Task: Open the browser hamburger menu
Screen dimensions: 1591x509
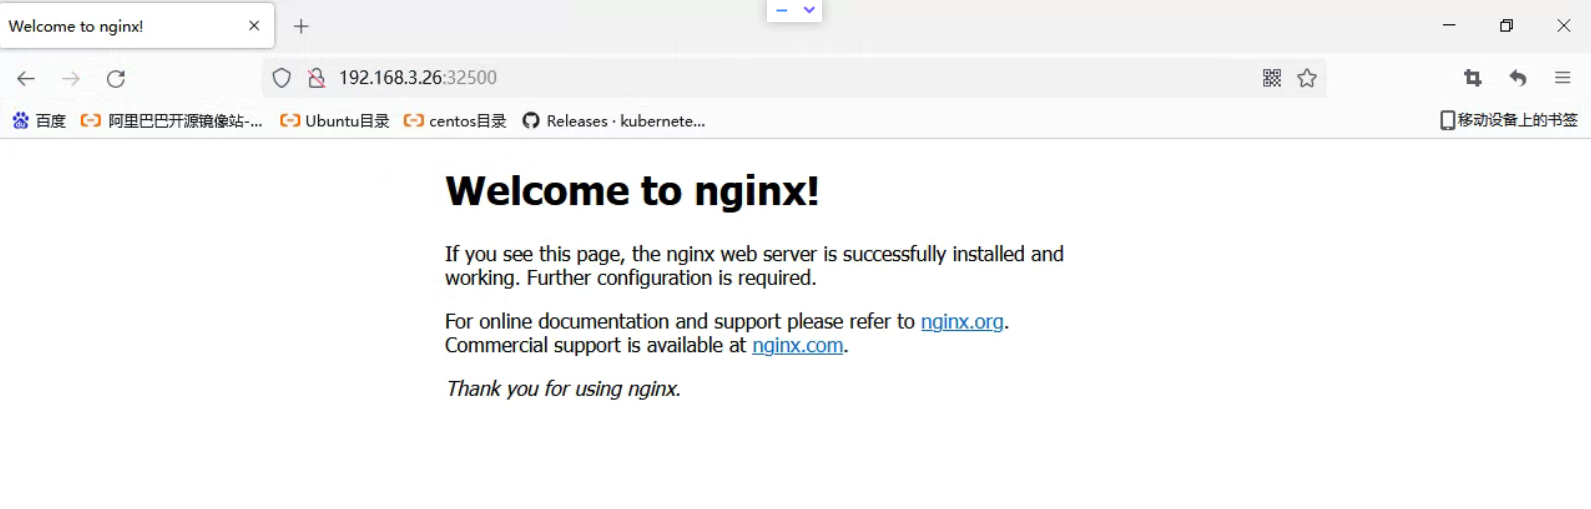Action: point(1563,78)
